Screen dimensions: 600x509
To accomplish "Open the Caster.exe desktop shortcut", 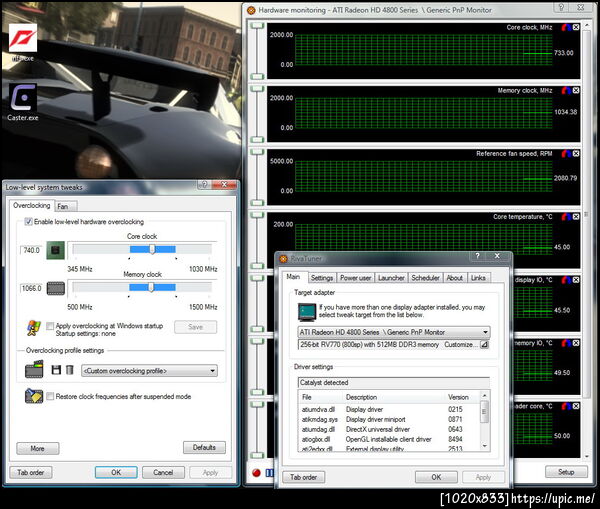I will click(23, 102).
